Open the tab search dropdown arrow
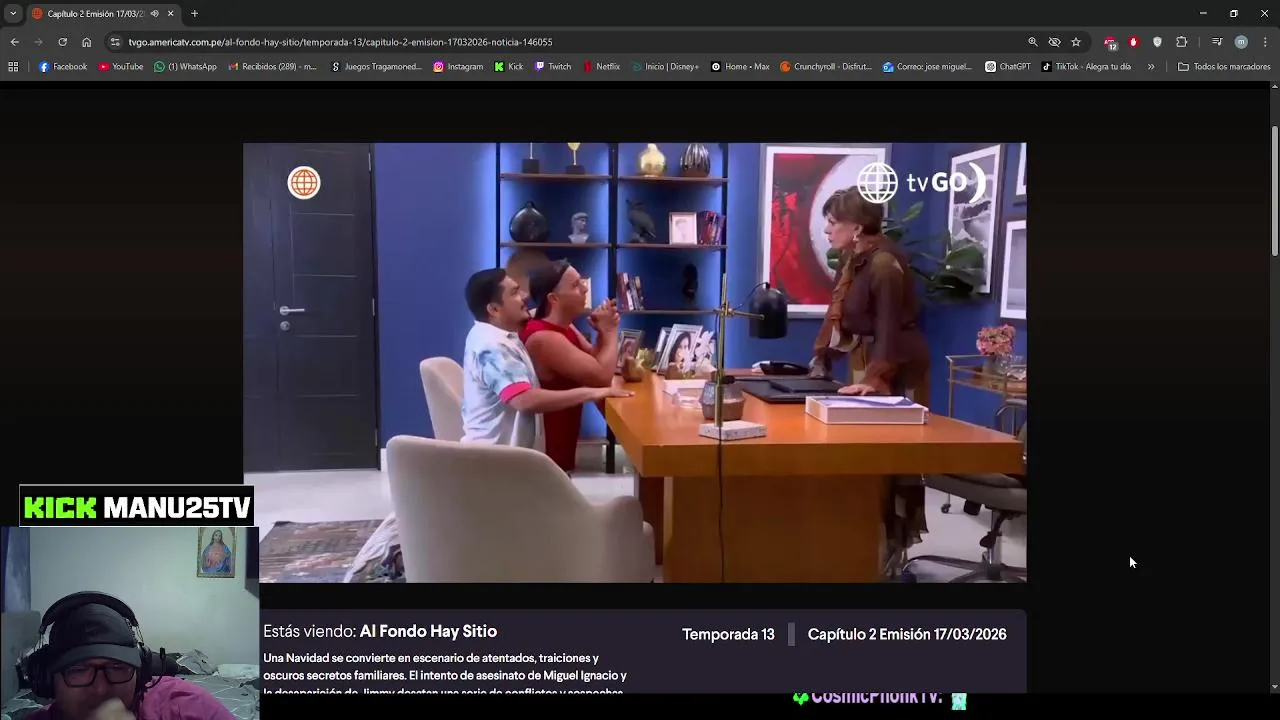Viewport: 1280px width, 720px height. tap(13, 14)
